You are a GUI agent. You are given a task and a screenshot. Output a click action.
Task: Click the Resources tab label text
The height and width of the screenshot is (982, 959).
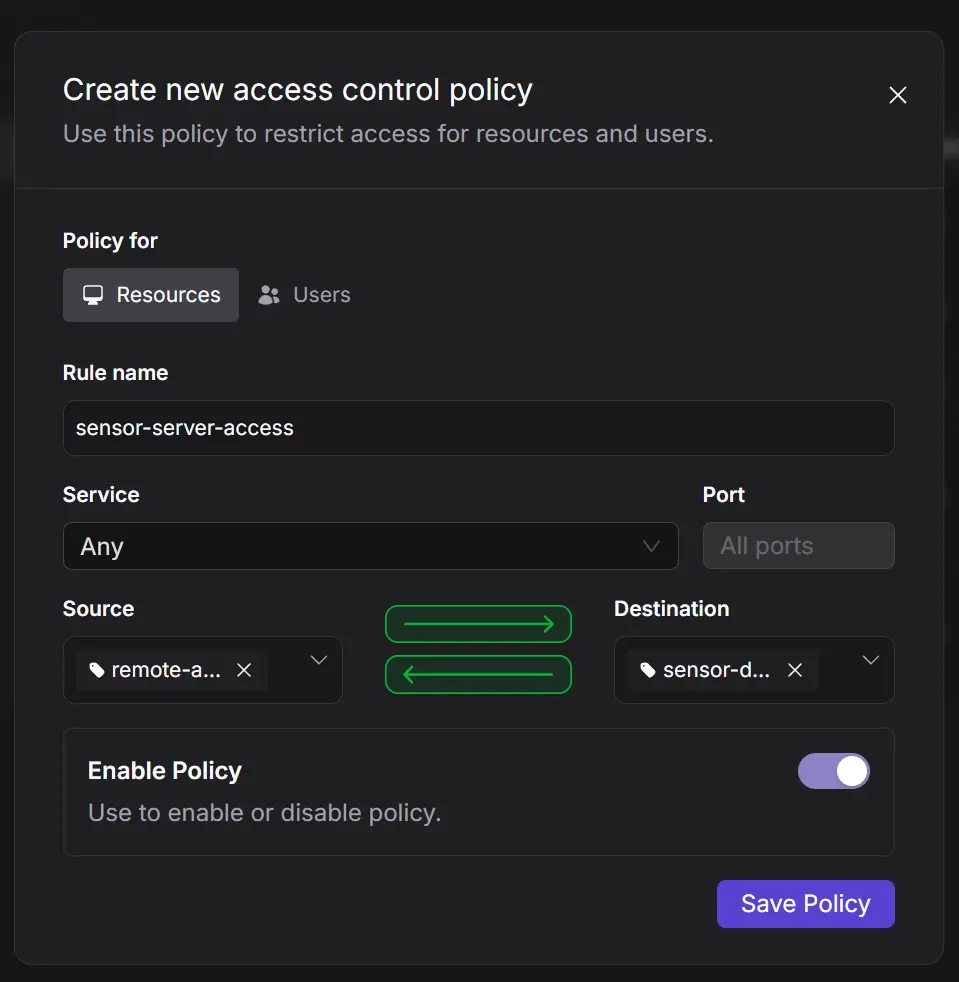168,295
